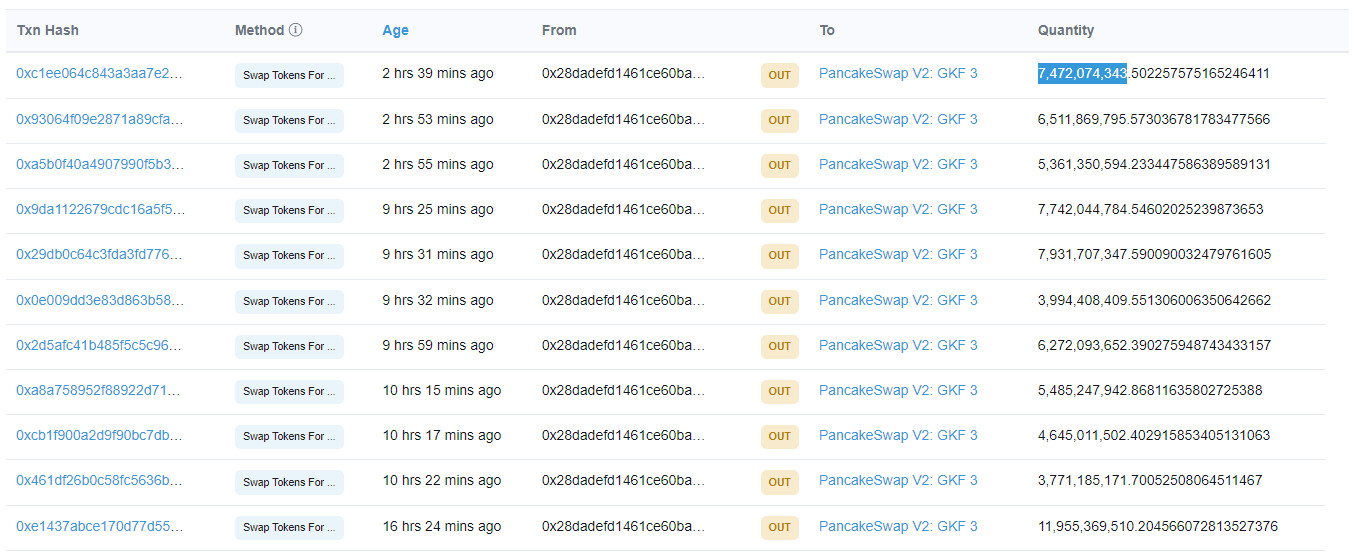
Task: Click the Method info icon
Action: 296,30
